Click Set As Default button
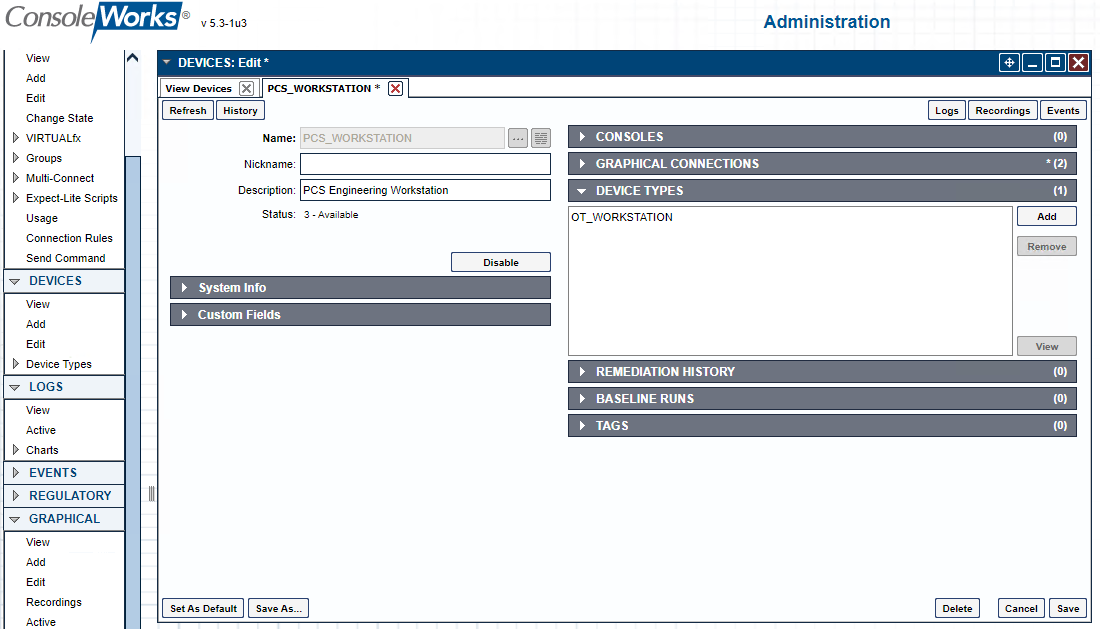 tap(203, 608)
